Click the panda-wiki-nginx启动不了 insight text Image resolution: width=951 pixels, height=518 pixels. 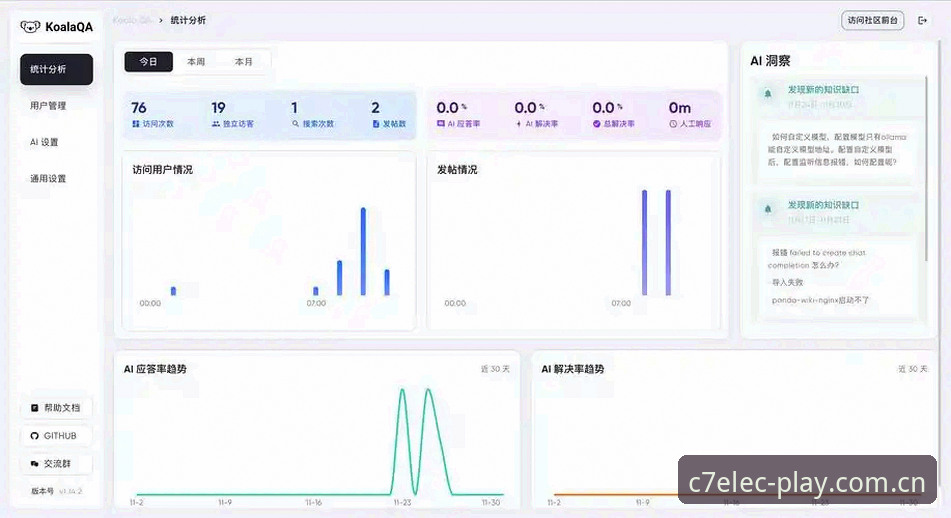pos(820,300)
